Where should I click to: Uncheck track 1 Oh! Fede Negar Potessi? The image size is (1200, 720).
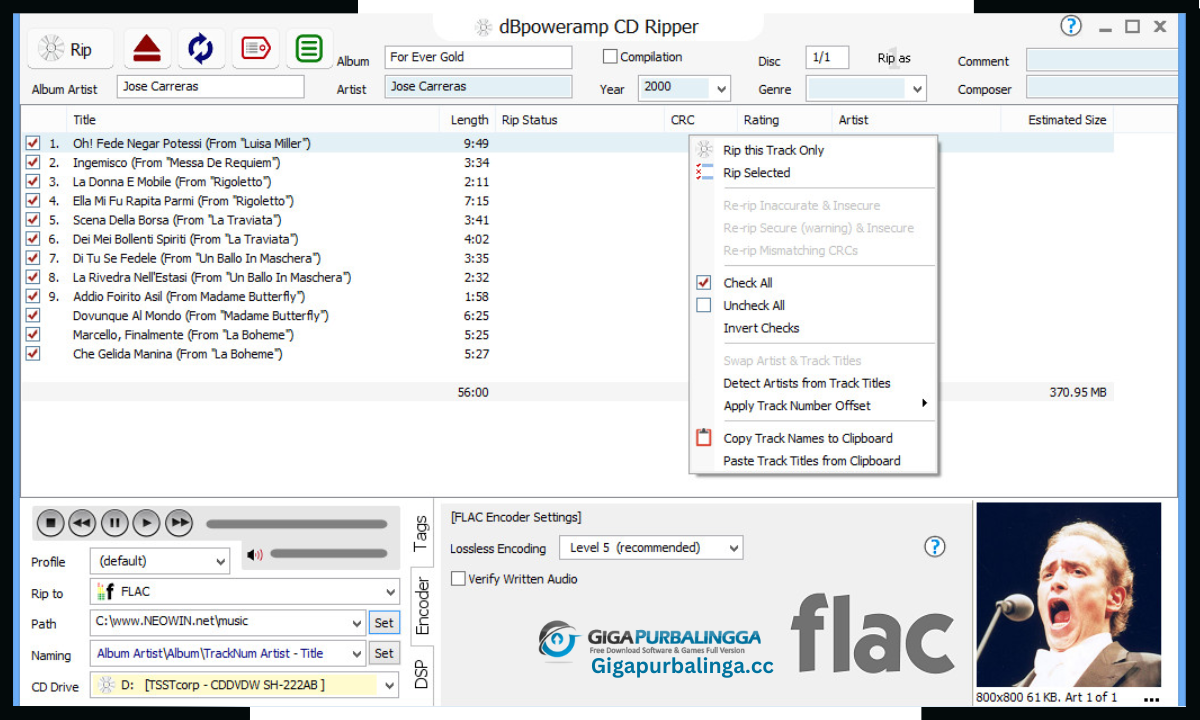tap(33, 144)
